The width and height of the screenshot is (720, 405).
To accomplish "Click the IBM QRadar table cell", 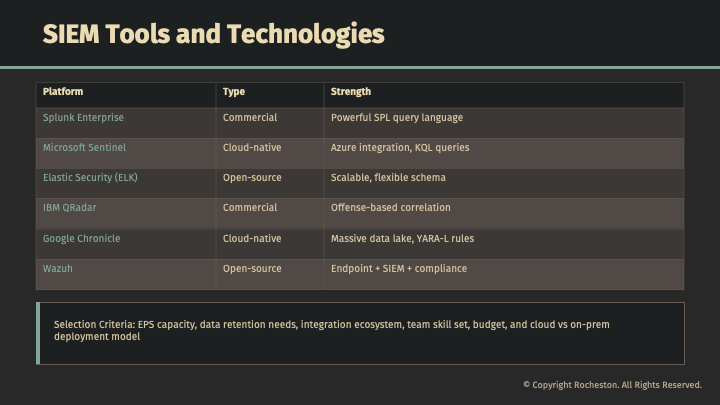I will 69,208.
